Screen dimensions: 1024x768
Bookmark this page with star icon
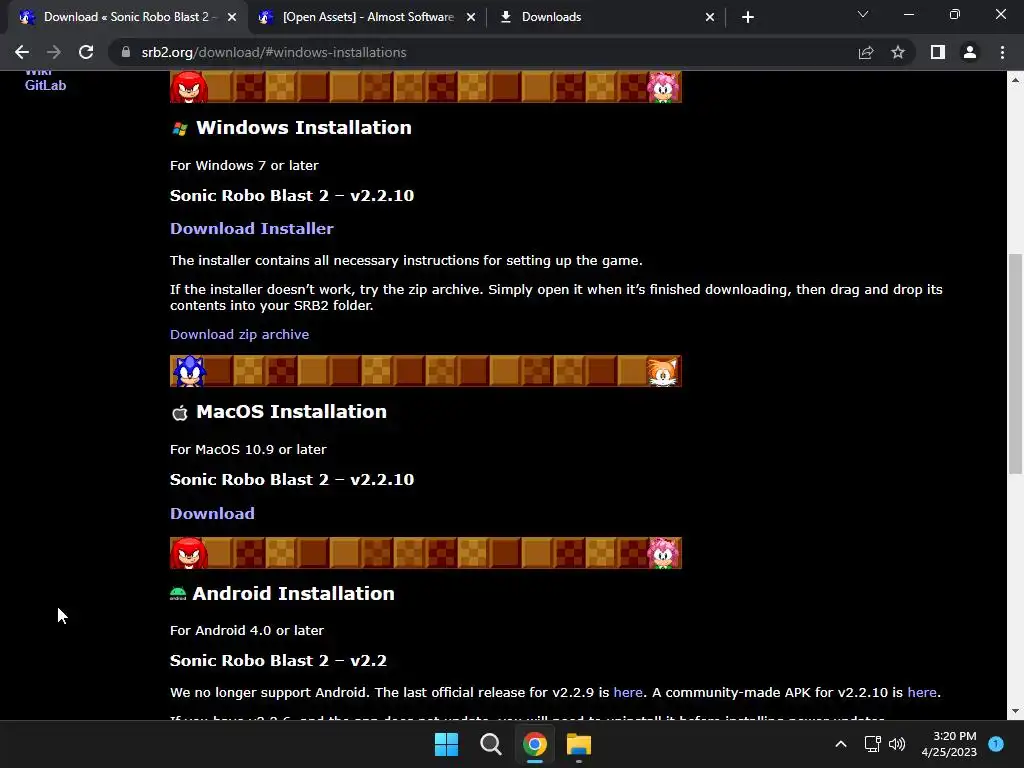coord(898,52)
